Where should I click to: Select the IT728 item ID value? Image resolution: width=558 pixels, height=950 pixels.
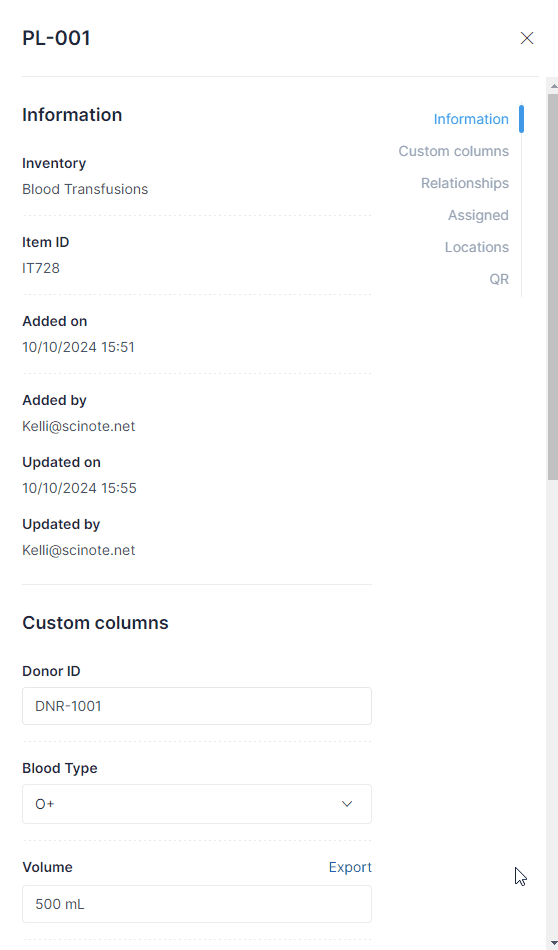pos(41,268)
